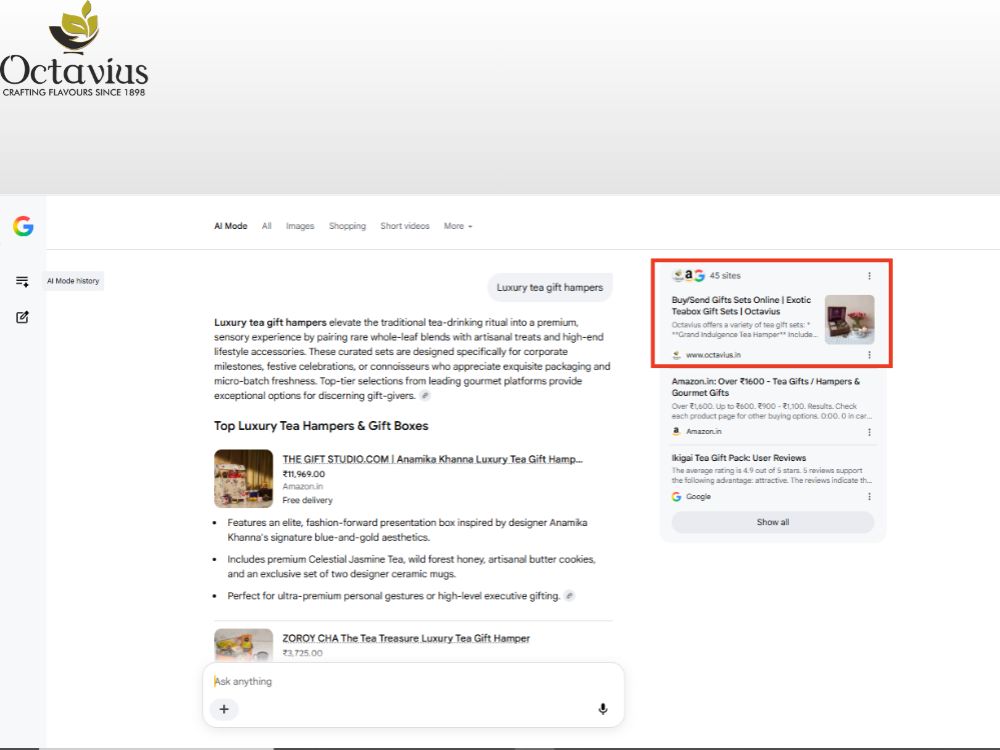Click the Show all button

click(772, 522)
